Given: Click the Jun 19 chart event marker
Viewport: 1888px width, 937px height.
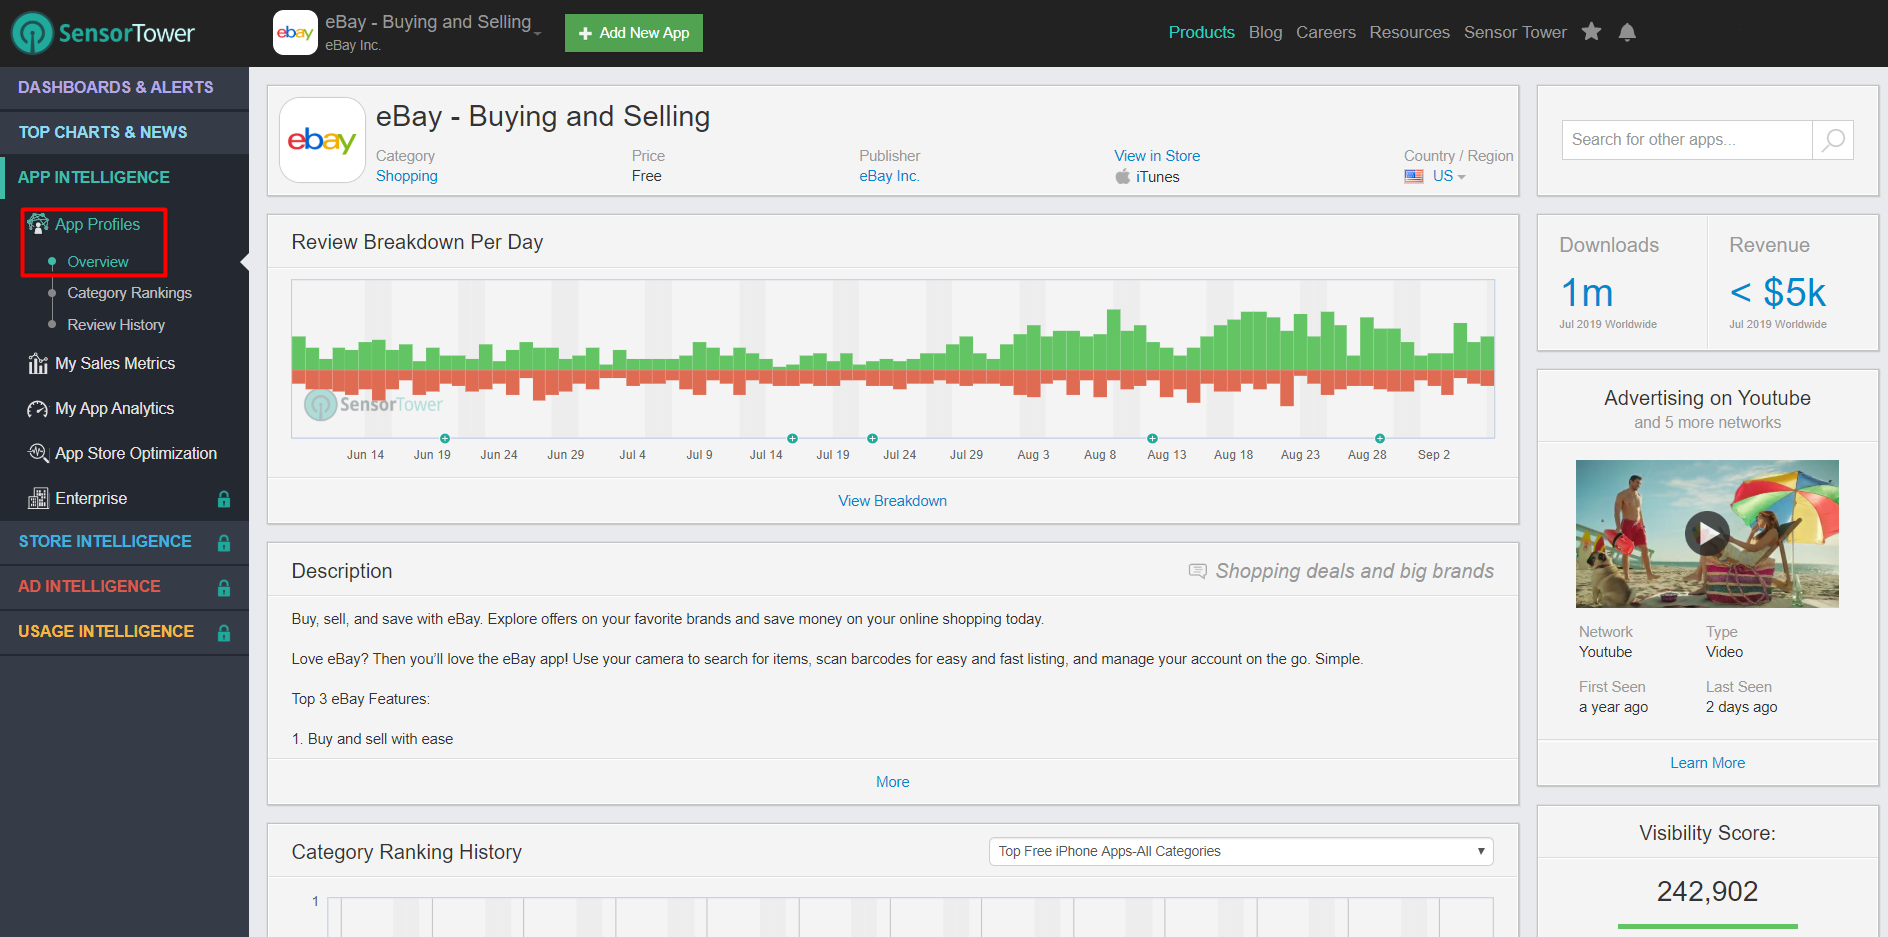Looking at the screenshot, I should (x=445, y=439).
